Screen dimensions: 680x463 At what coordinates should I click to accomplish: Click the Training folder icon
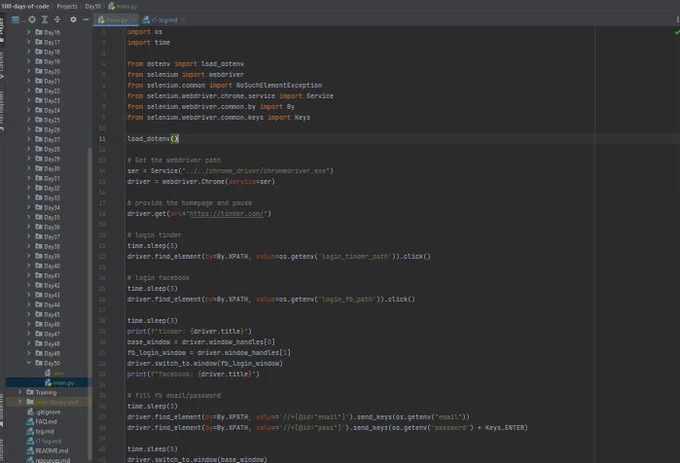(x=30, y=392)
